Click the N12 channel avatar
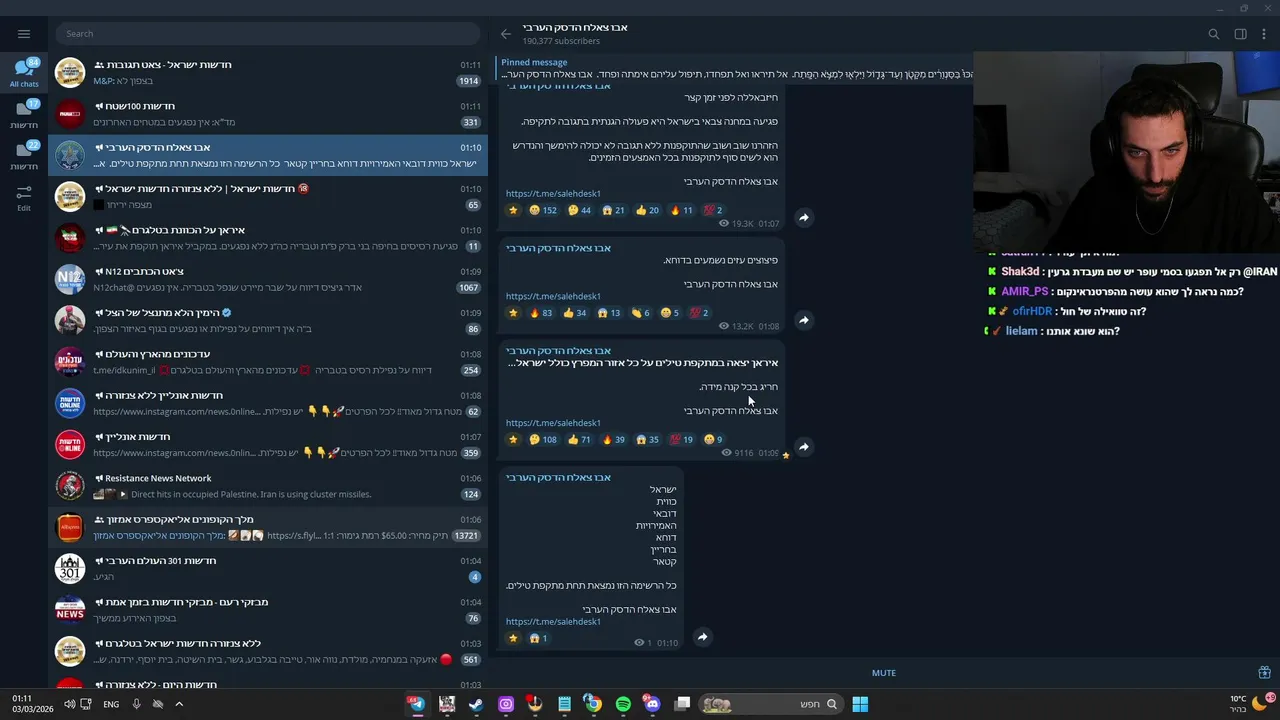The height and width of the screenshot is (720, 1280). 70,279
